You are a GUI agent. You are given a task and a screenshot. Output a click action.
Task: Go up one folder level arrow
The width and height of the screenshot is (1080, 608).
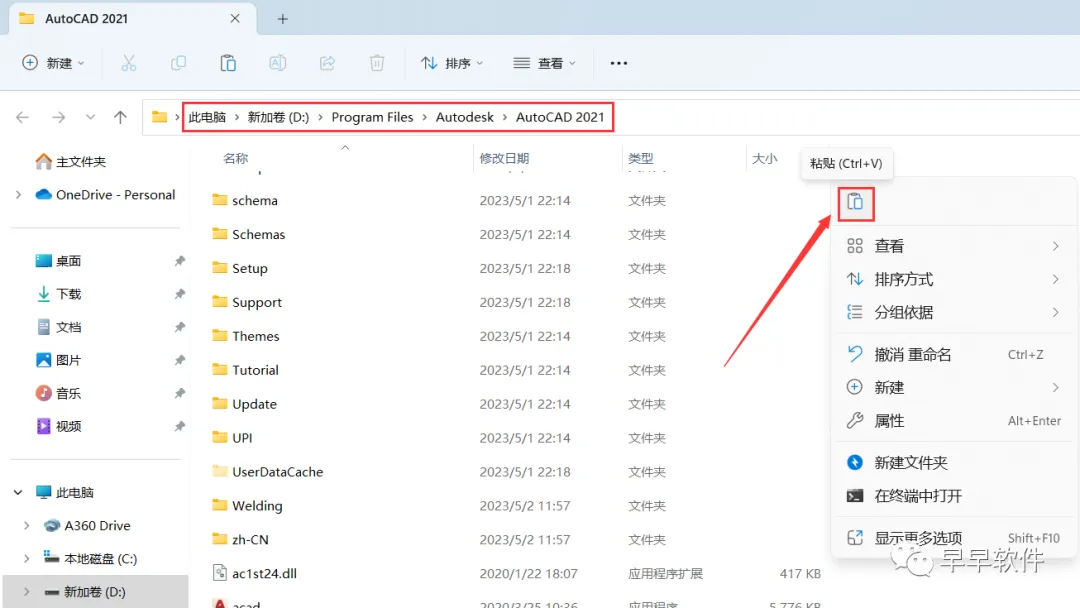pos(121,117)
